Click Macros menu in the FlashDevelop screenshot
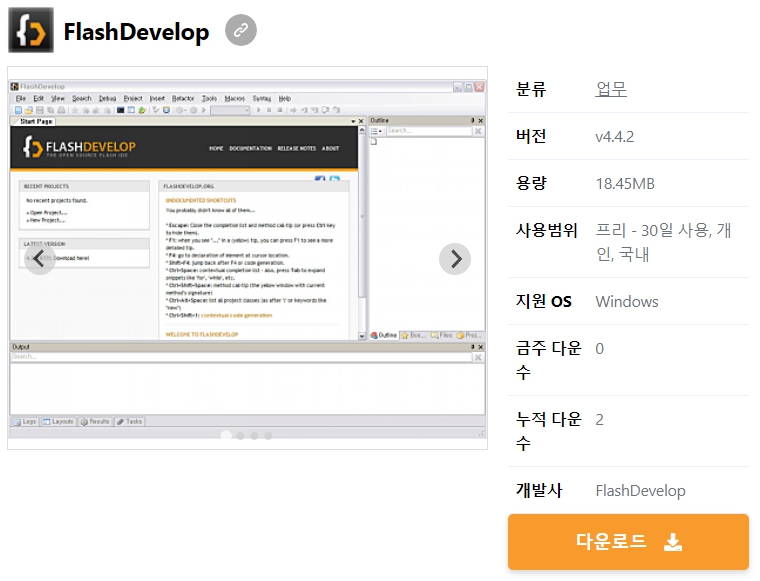 click(235, 98)
